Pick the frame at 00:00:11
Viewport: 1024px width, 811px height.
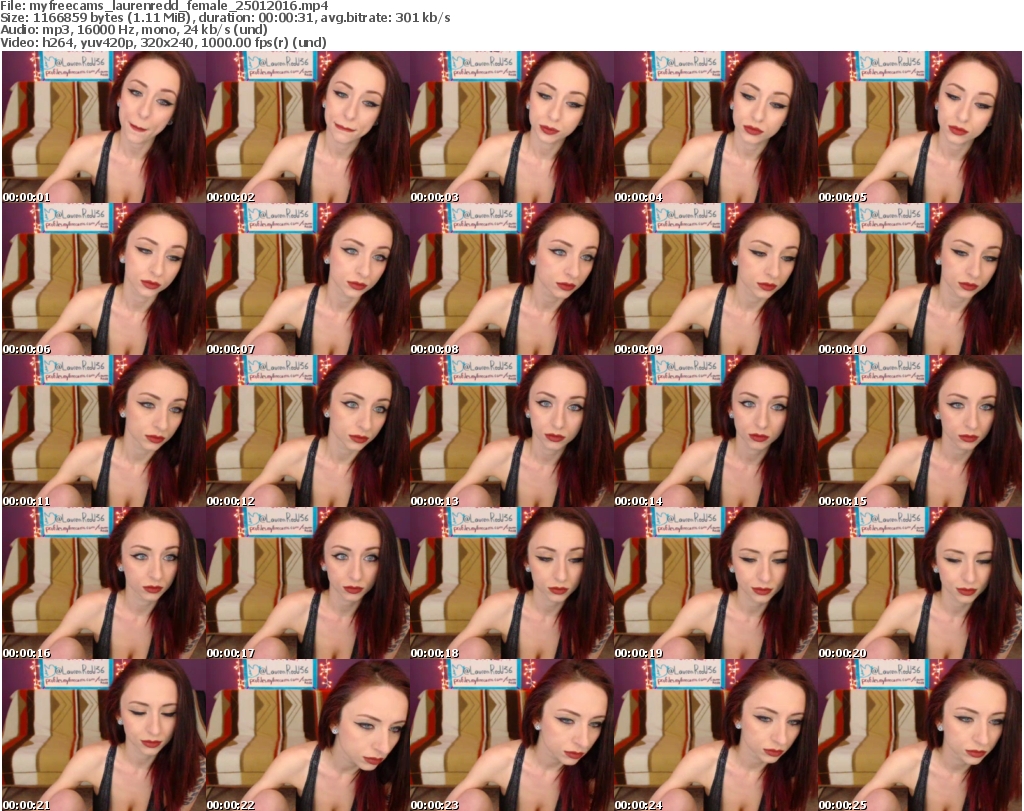click(x=104, y=432)
